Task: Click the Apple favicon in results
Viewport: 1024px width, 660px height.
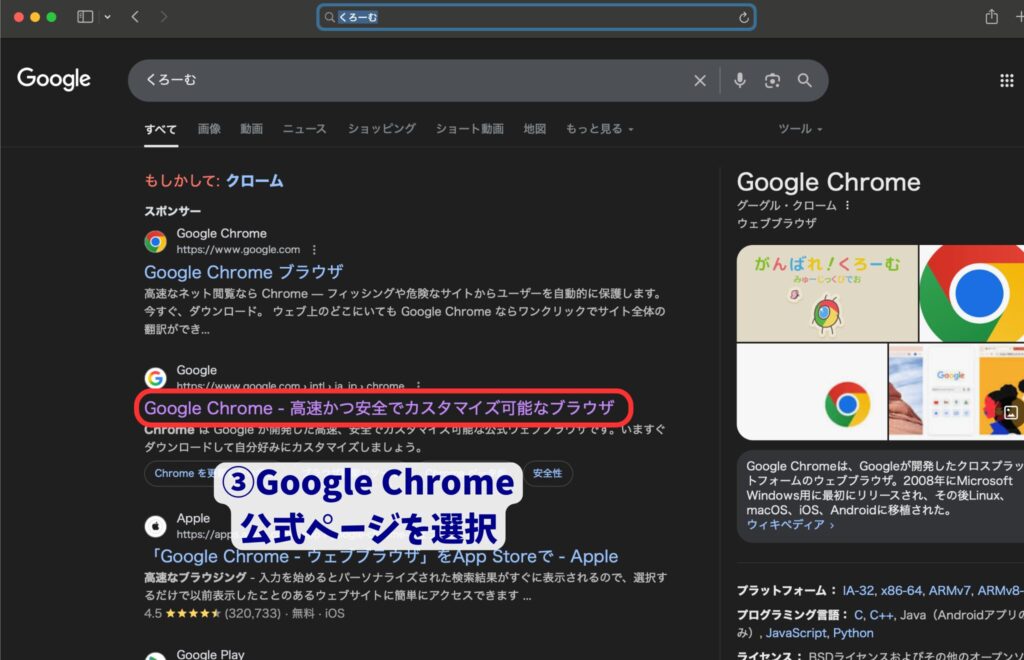Action: 155,526
